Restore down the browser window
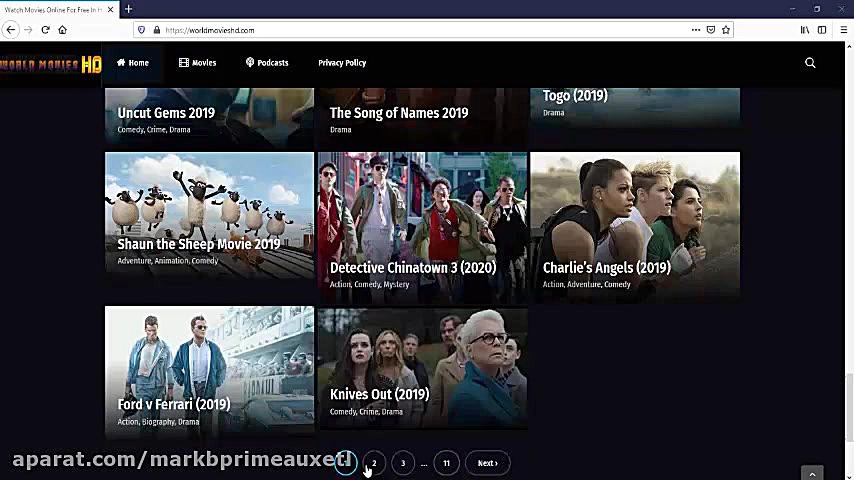Viewport: 854px width, 480px height. tap(817, 9)
